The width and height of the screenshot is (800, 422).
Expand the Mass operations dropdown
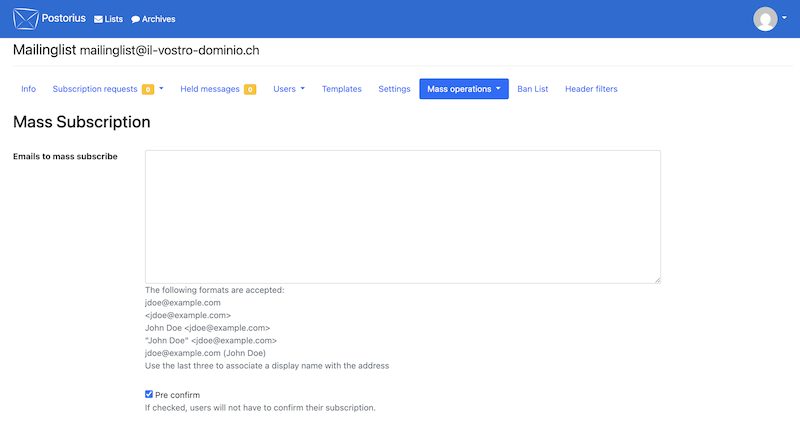[x=464, y=89]
